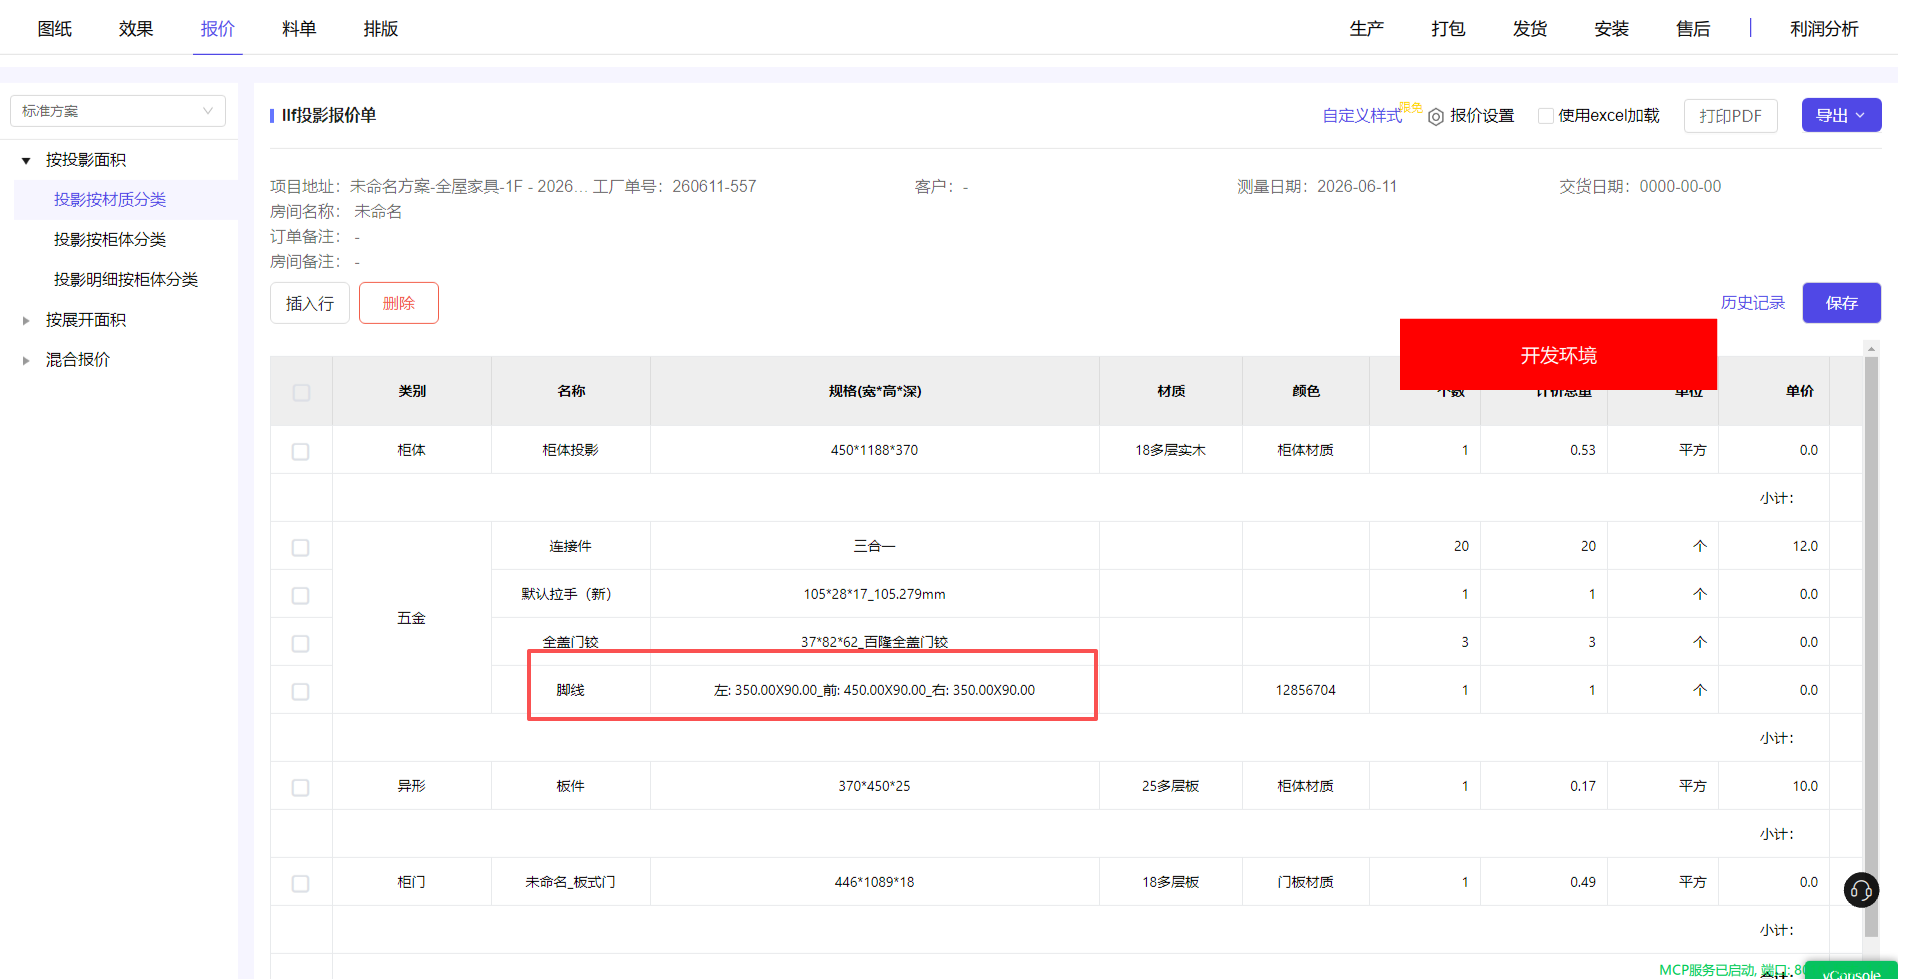Open the 发货 tab
Screen dimensions: 1908x979
tap(1530, 29)
